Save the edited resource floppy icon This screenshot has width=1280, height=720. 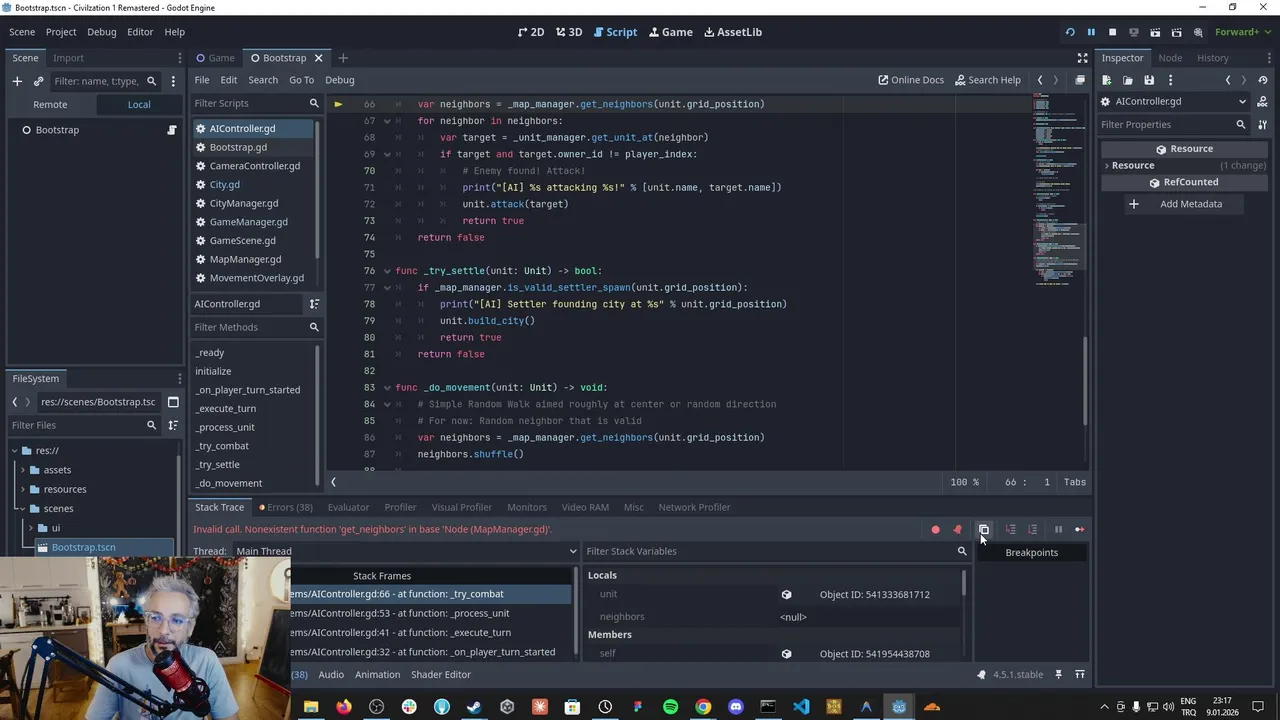pos(1149,80)
